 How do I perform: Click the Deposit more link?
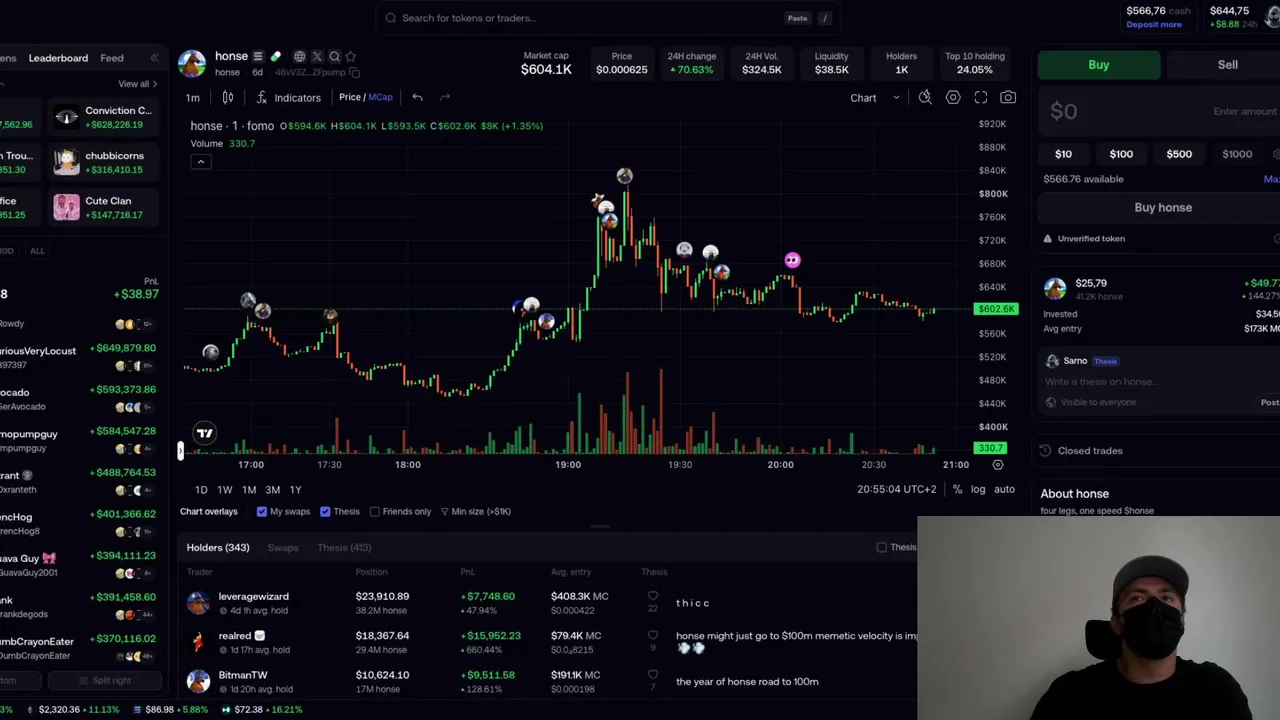point(1154,24)
